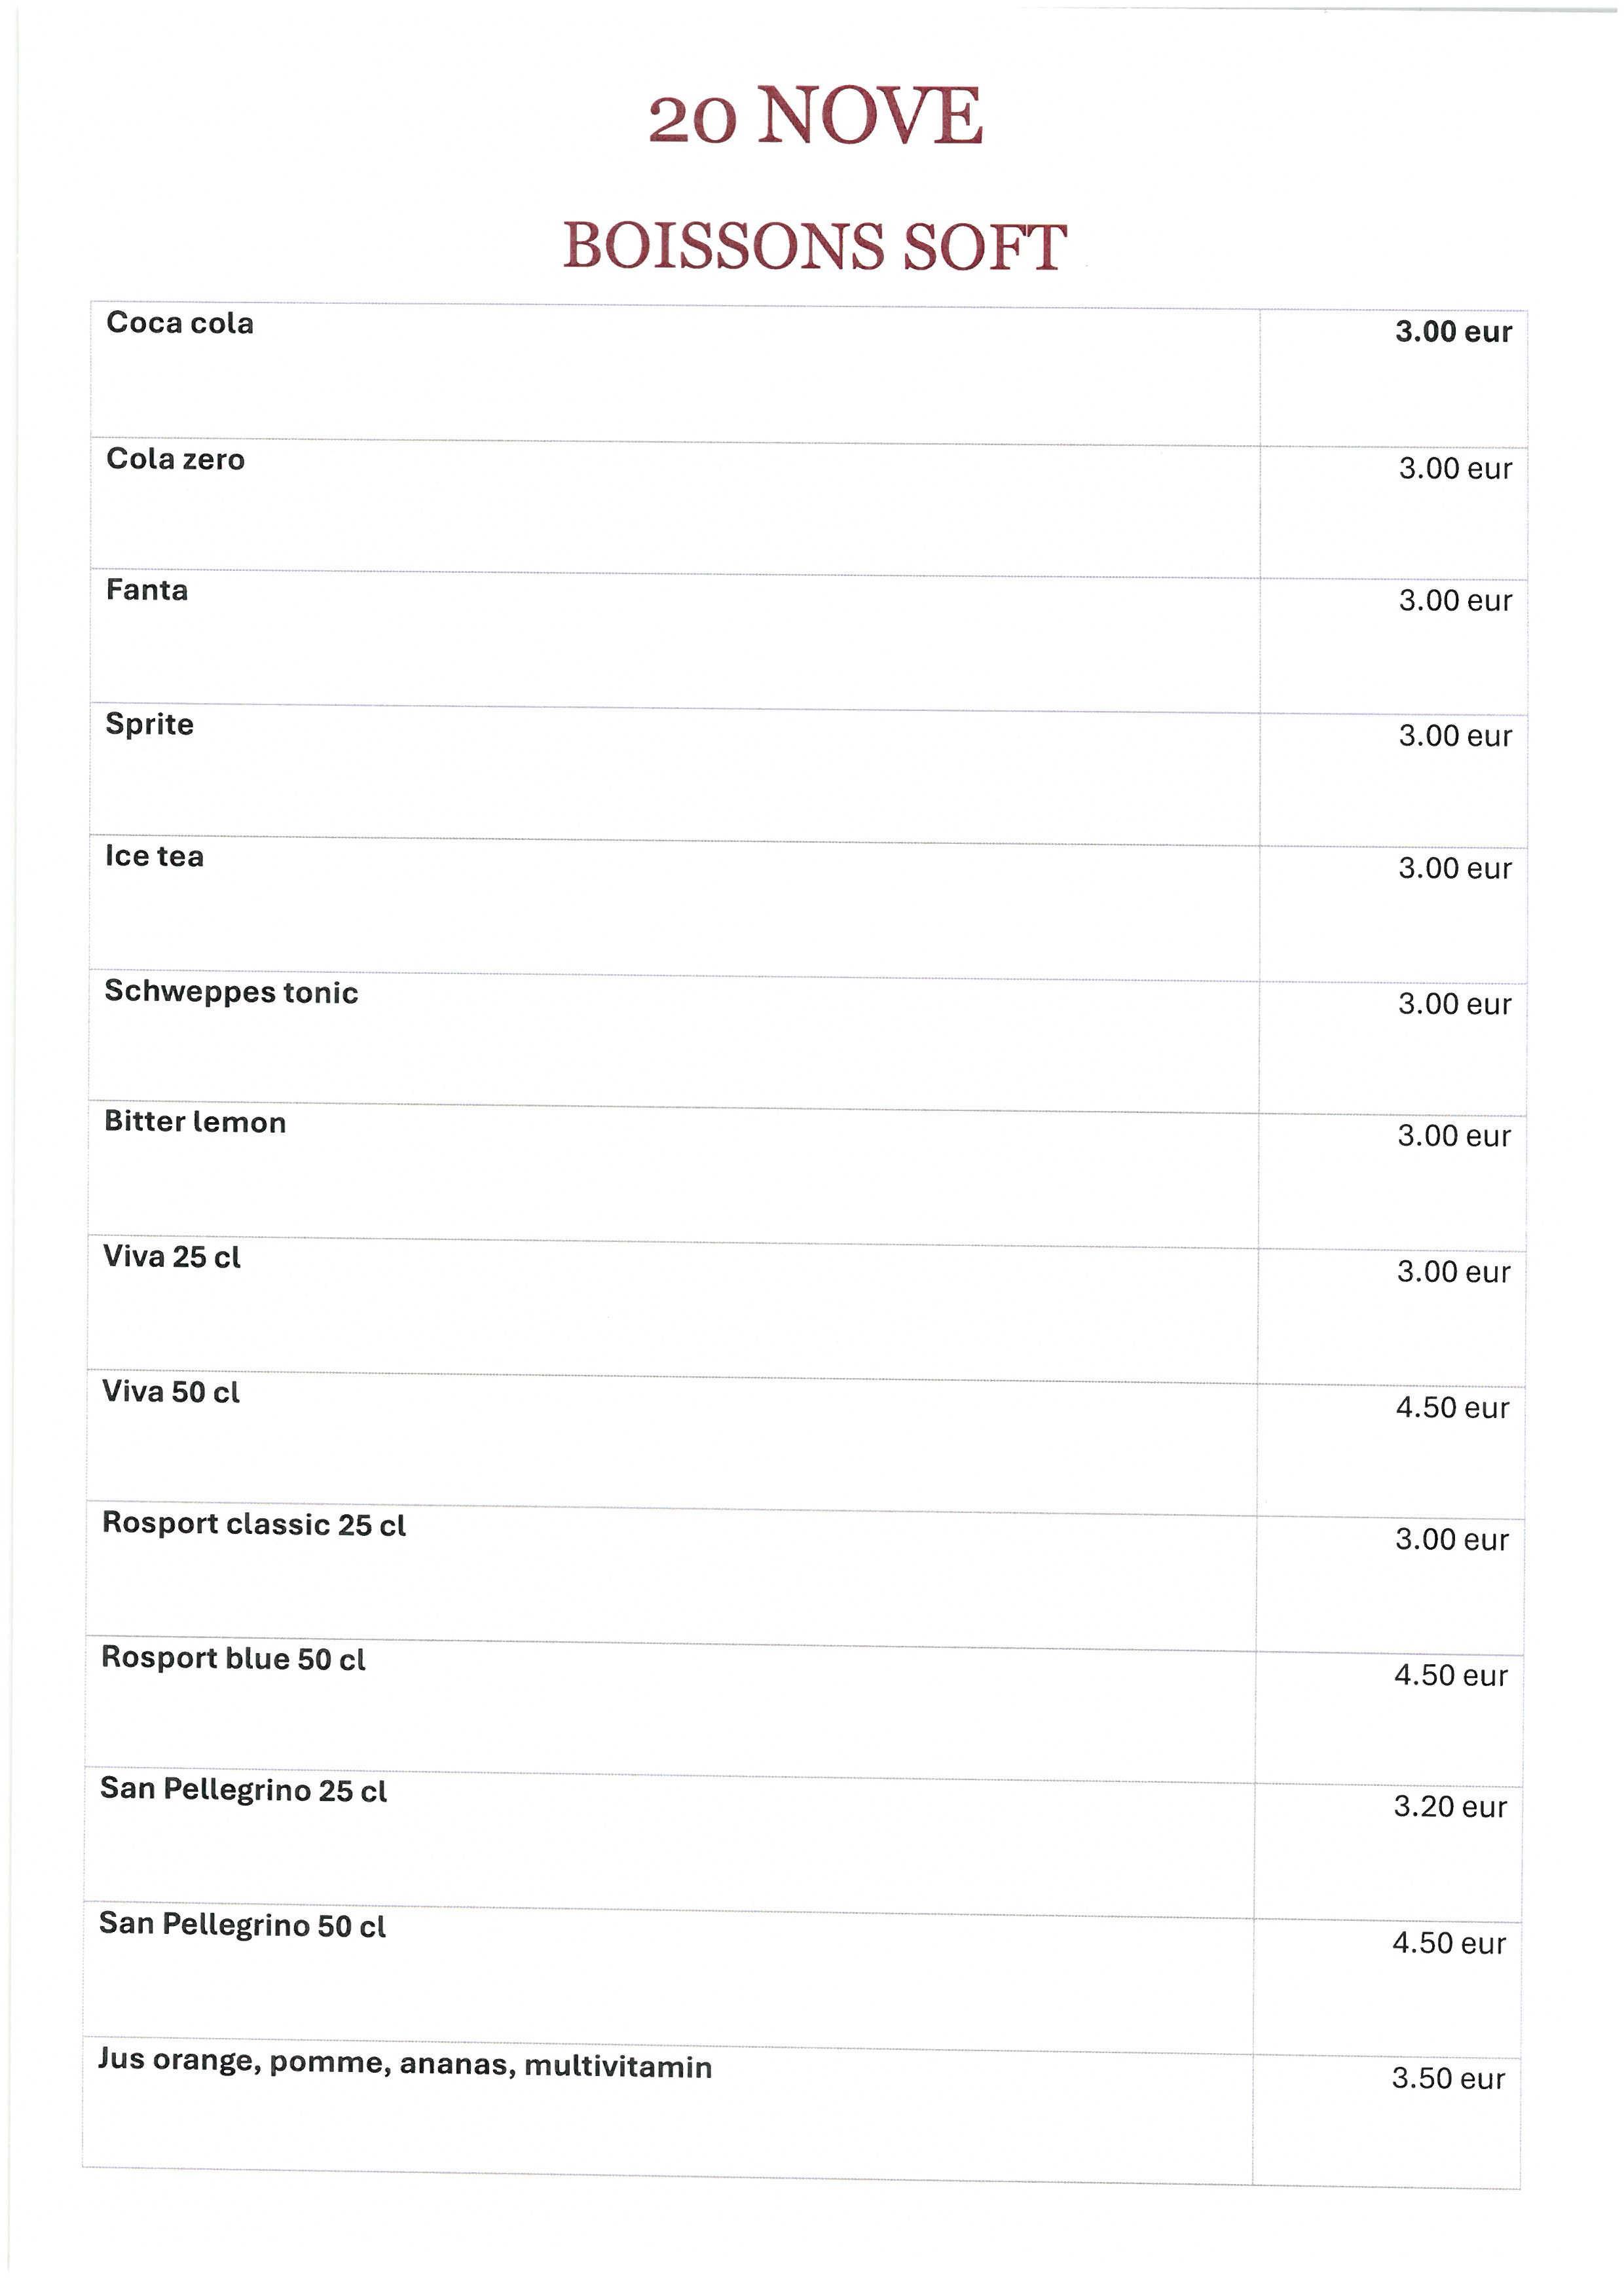The height and width of the screenshot is (2296, 1624).
Task: Click San Pellegrino 25 cl item
Action: point(243,1790)
